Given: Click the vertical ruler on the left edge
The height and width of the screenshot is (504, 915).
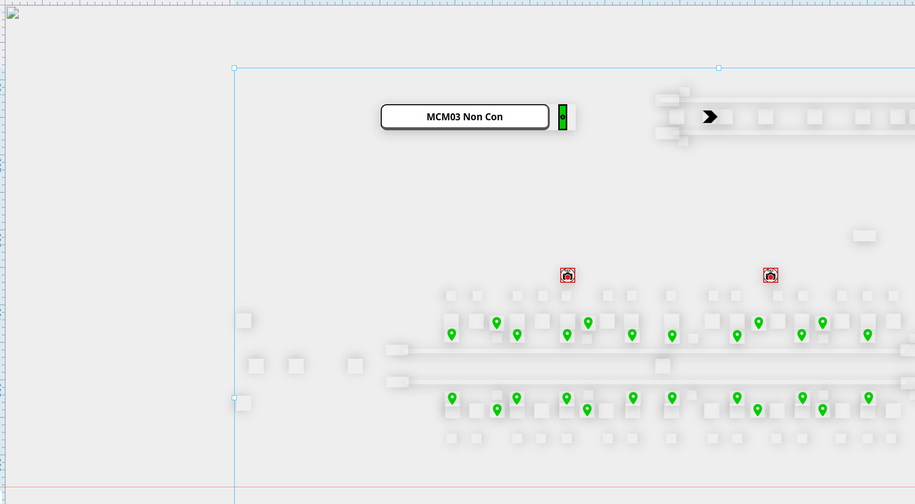Looking at the screenshot, I should click(x=3, y=250).
